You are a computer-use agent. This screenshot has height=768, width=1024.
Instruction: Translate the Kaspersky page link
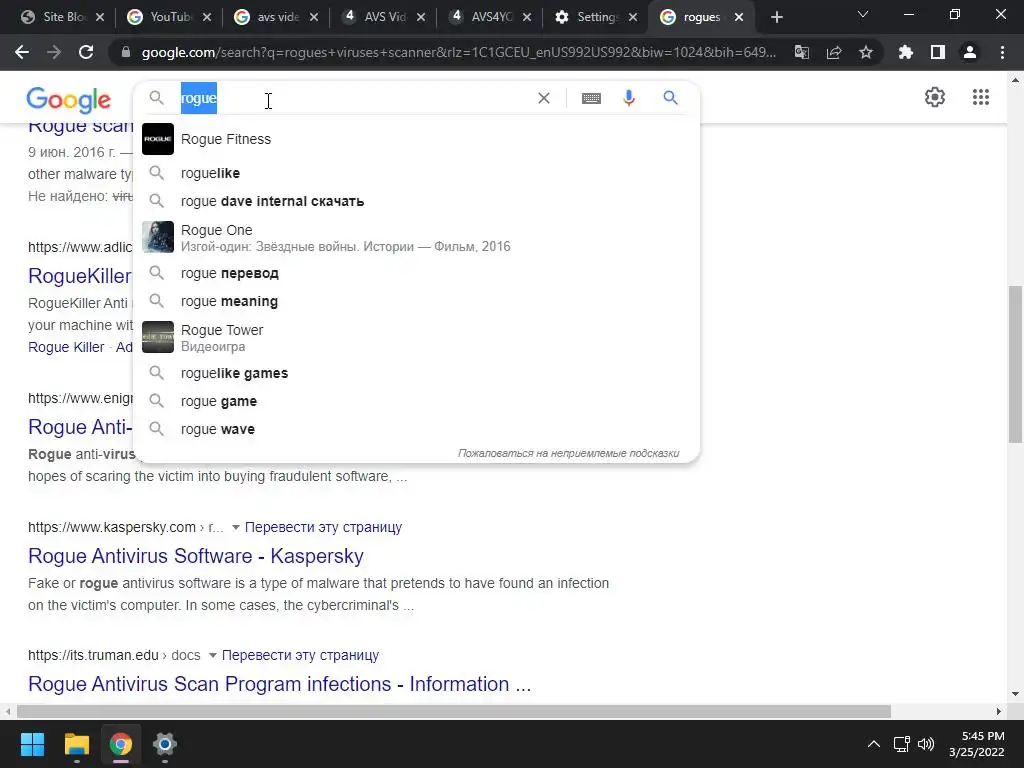tap(323, 527)
